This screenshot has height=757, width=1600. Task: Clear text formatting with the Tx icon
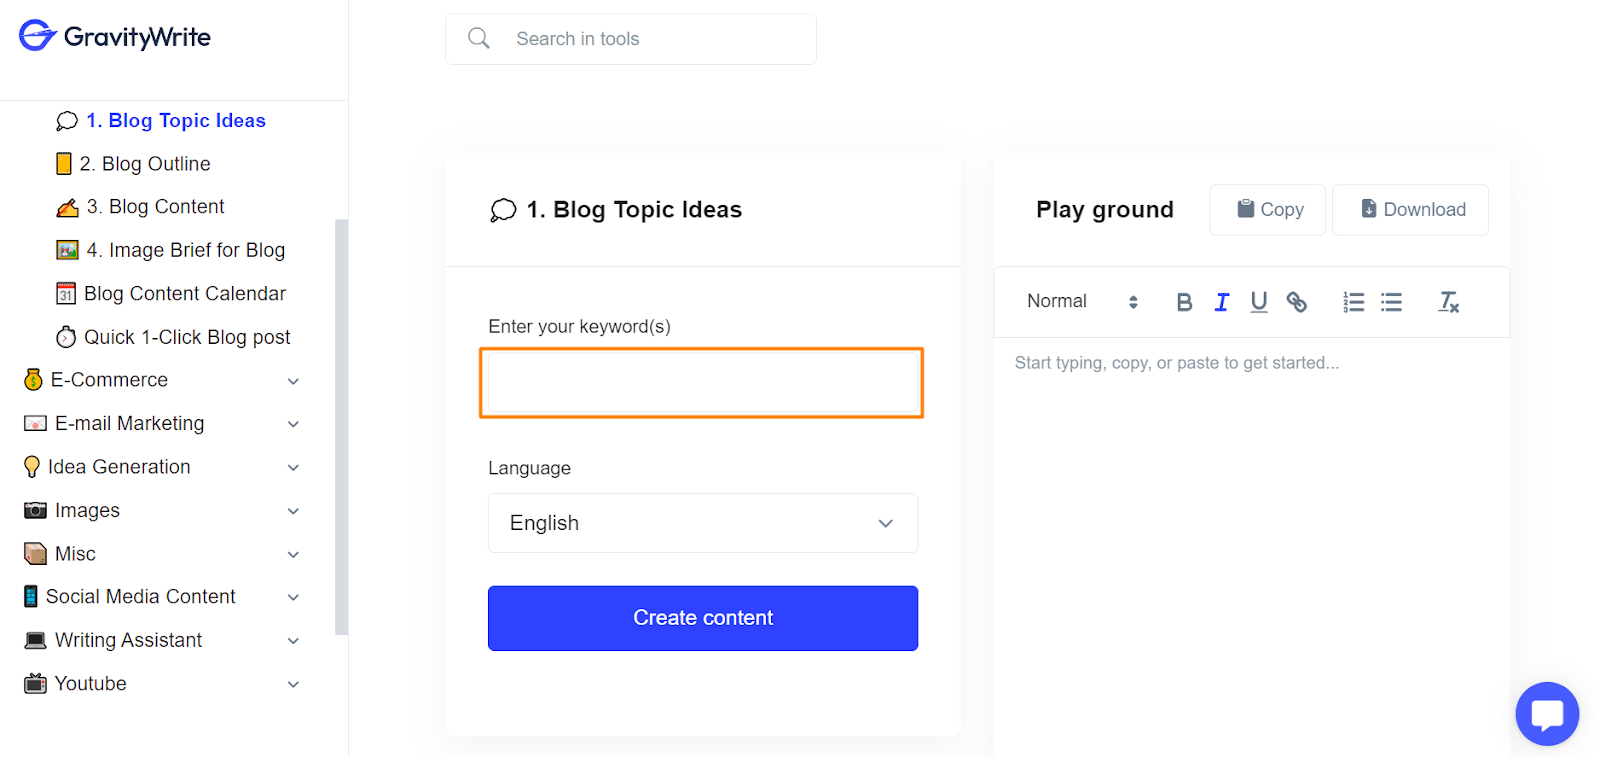1448,302
